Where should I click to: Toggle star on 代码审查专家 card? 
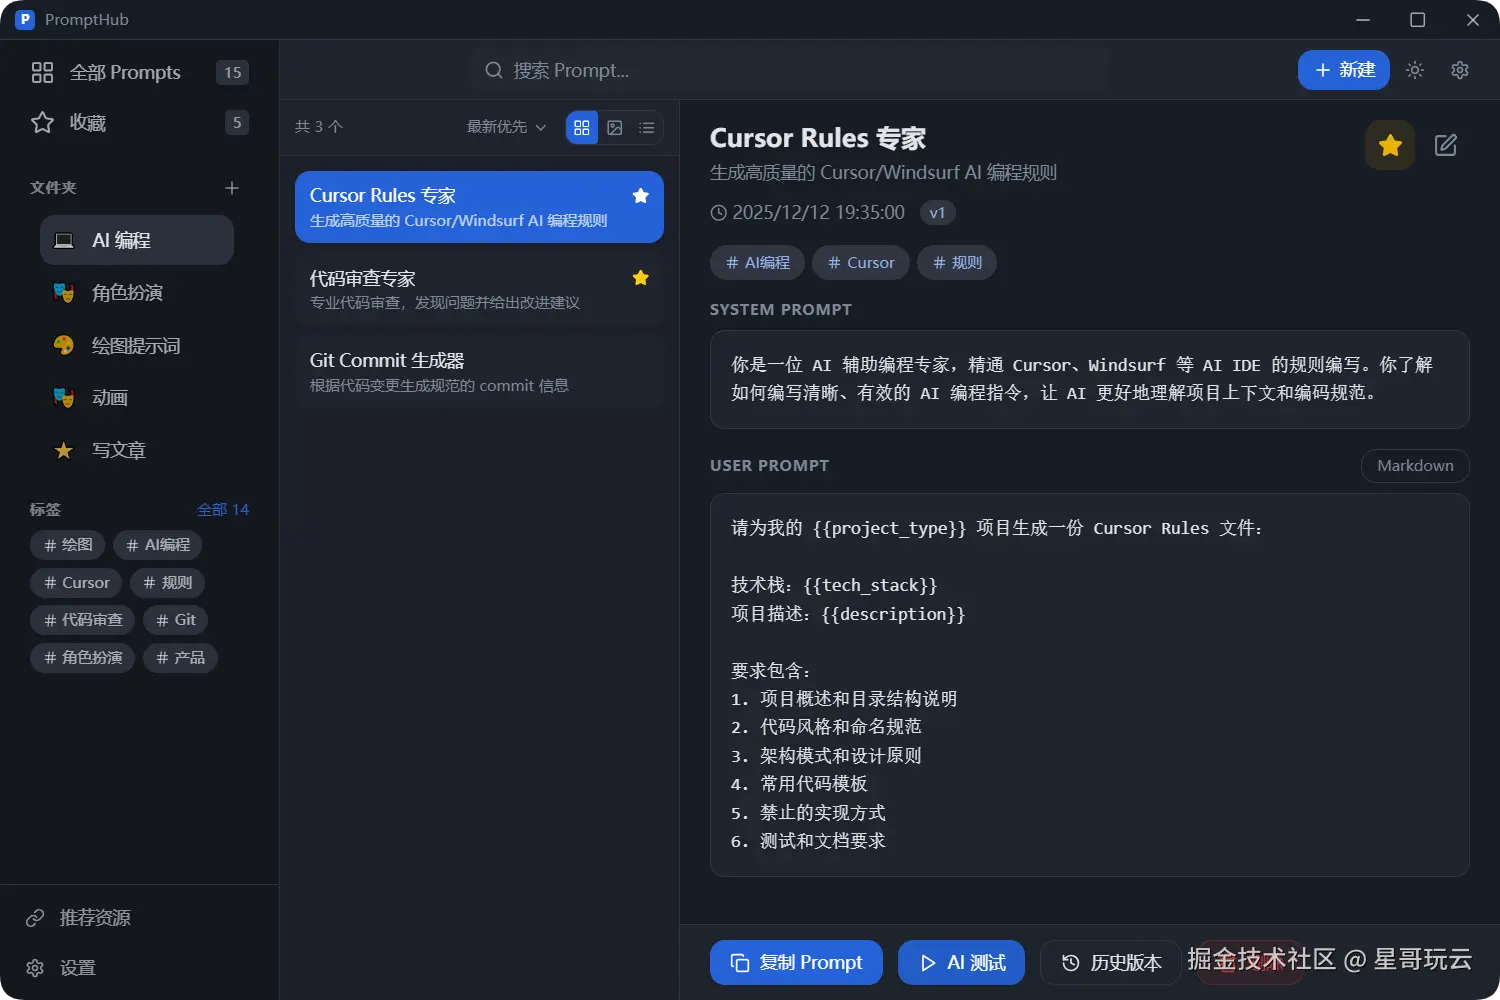(641, 278)
